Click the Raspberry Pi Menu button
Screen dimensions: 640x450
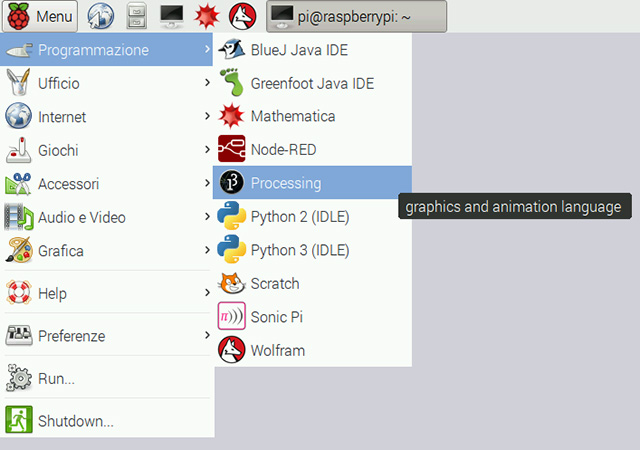click(x=41, y=16)
